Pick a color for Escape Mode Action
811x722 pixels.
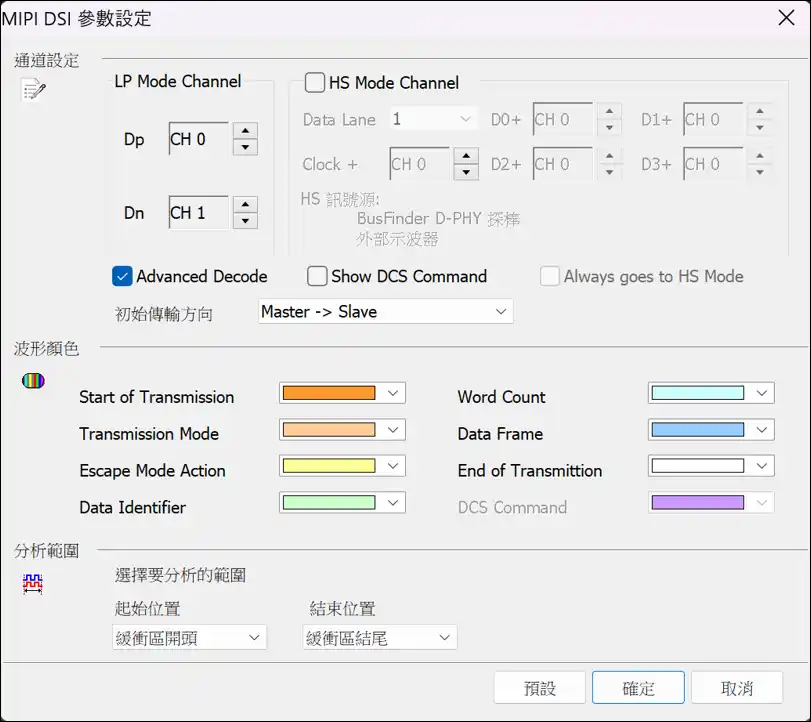coord(341,466)
